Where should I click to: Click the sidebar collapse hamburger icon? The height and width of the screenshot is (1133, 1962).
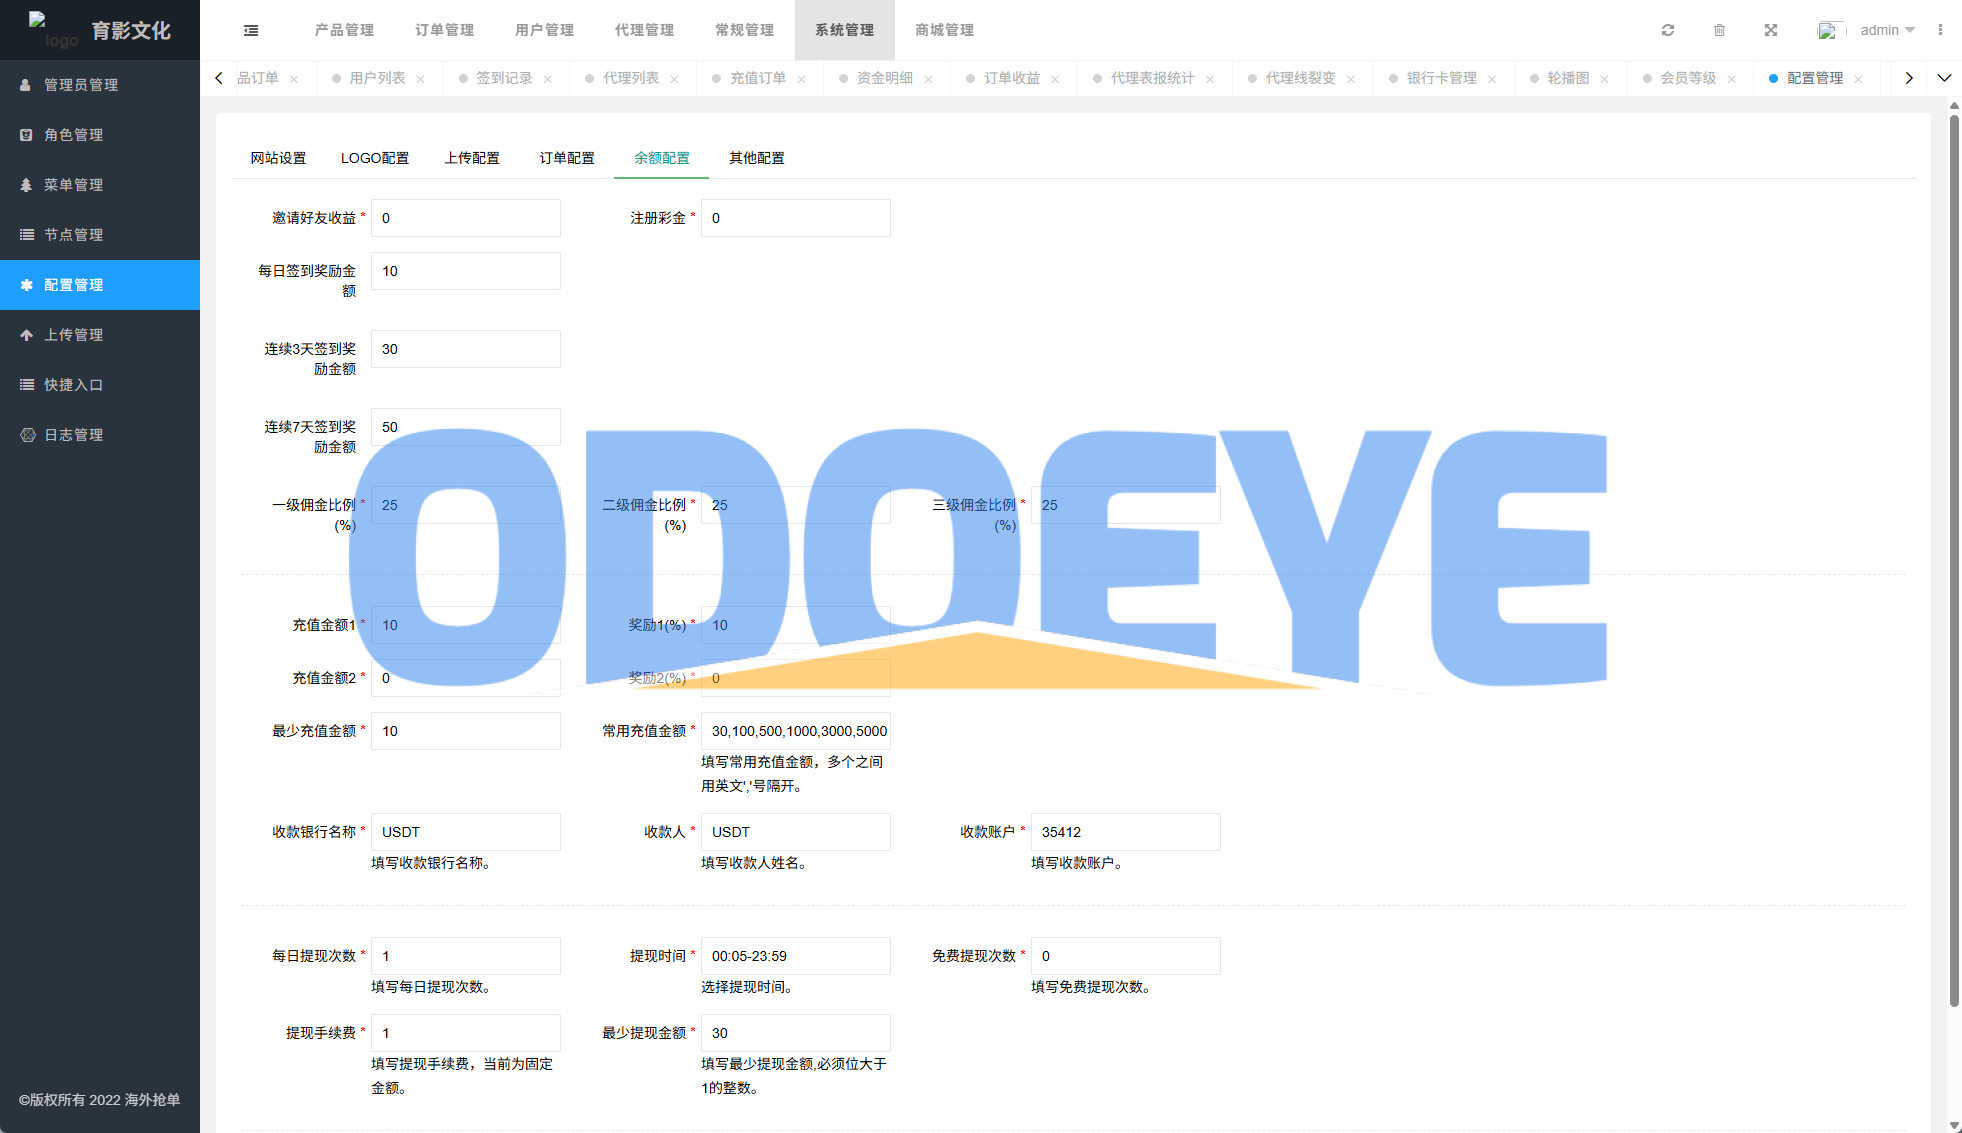pyautogui.click(x=251, y=30)
